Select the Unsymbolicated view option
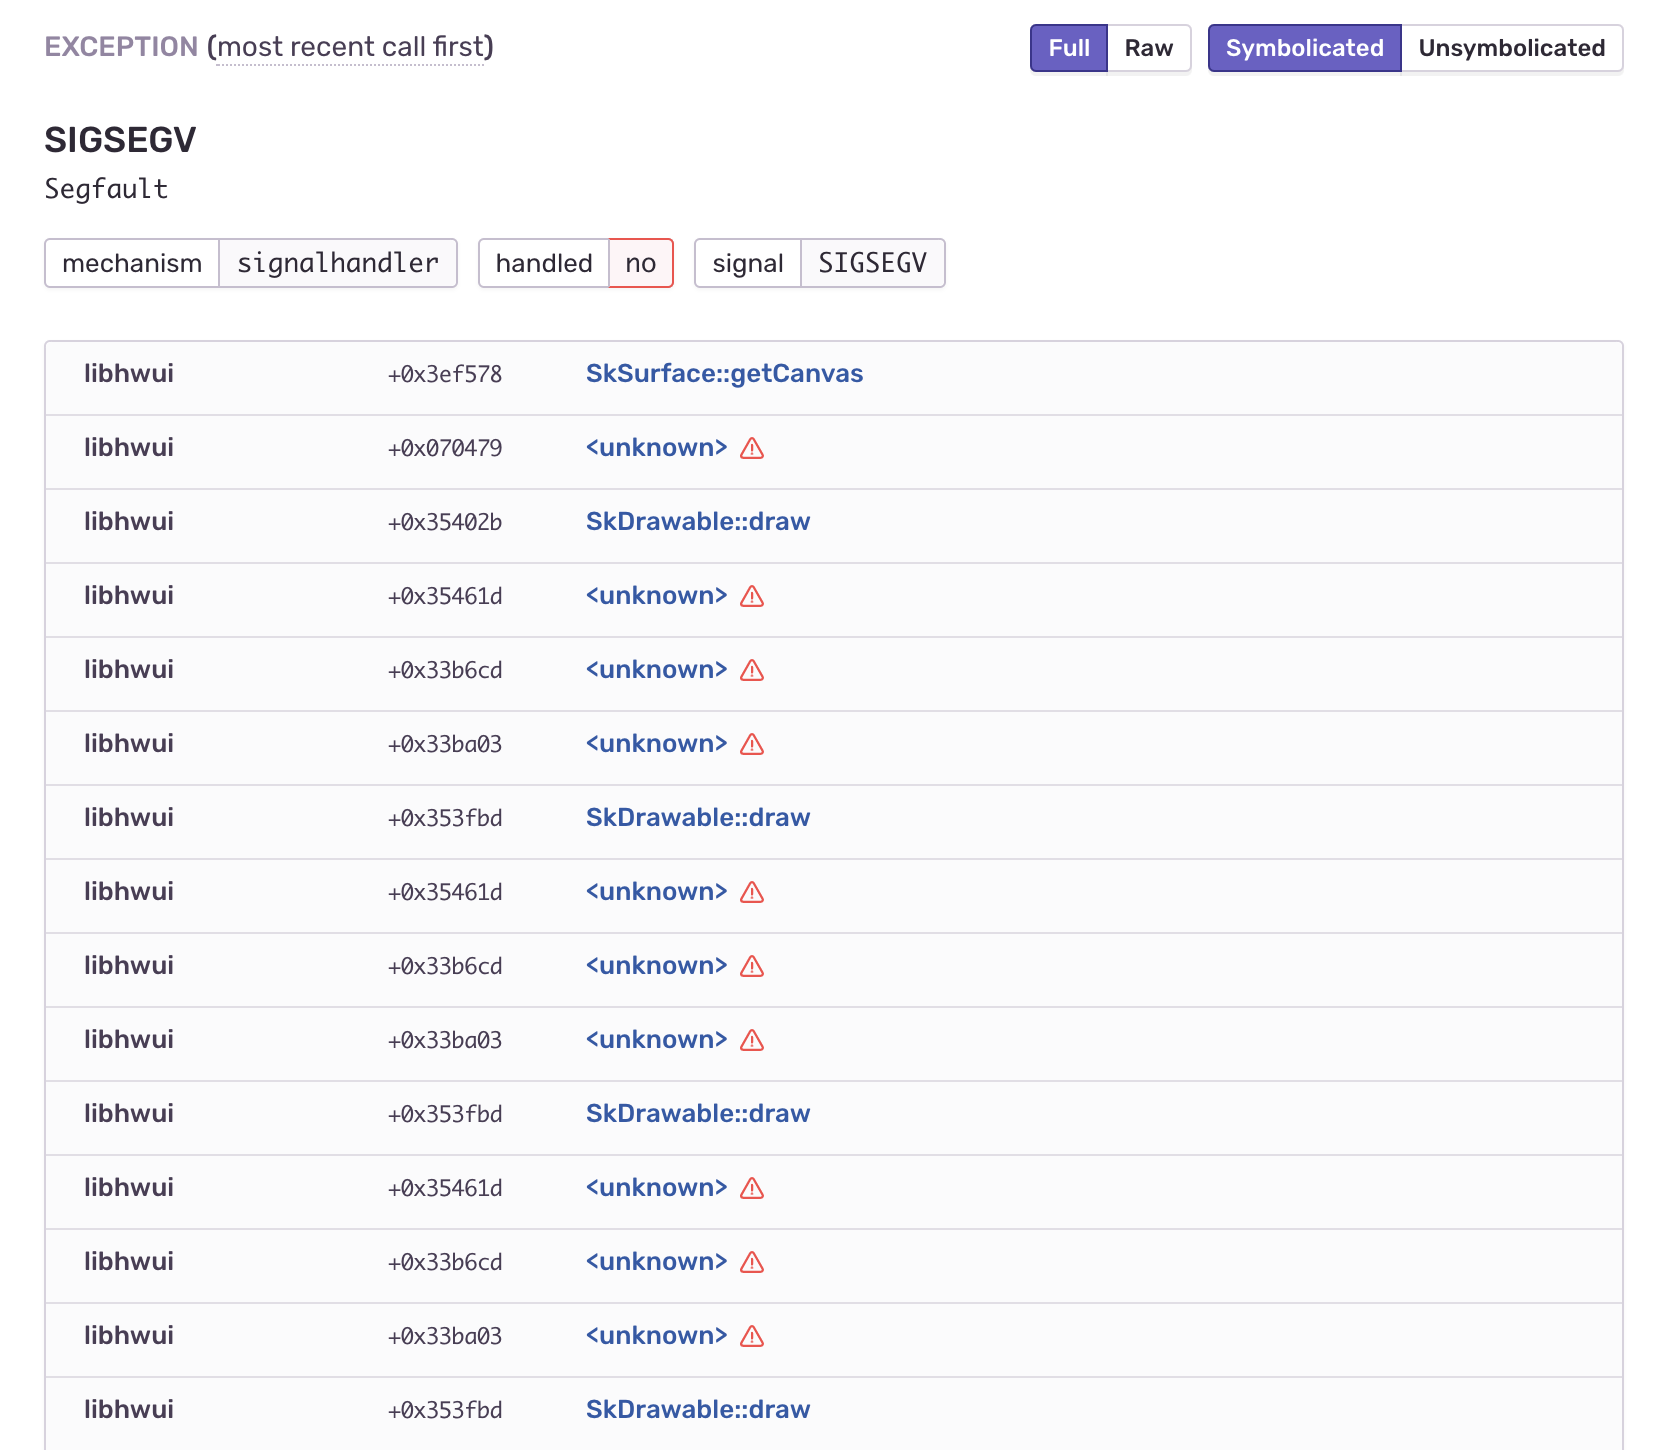Viewport: 1662px width, 1450px height. point(1511,47)
